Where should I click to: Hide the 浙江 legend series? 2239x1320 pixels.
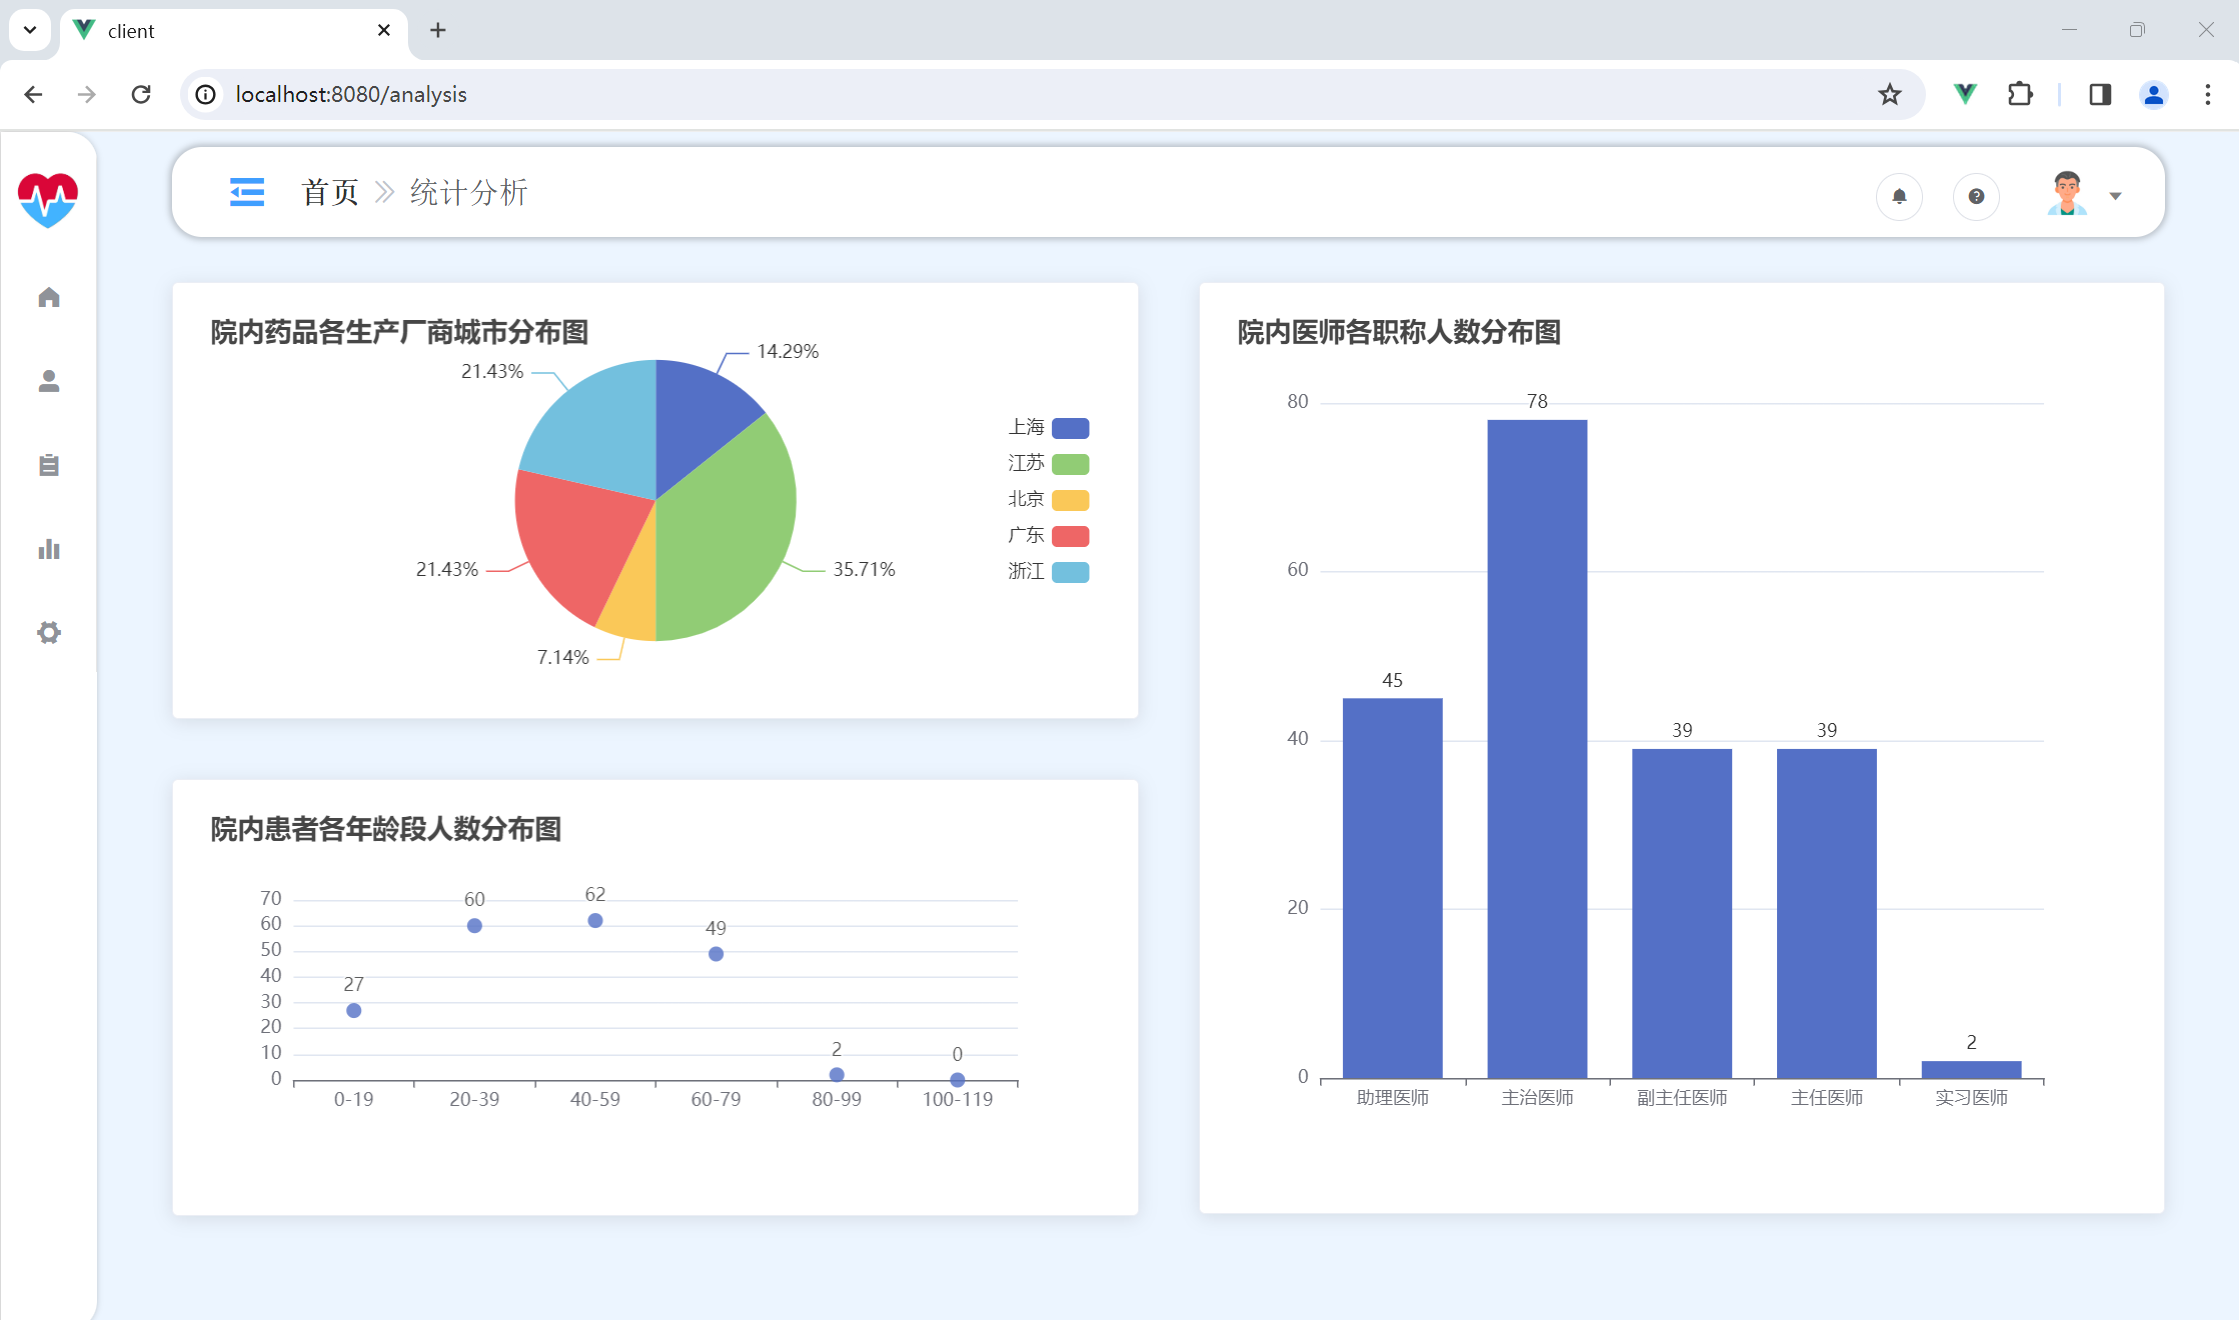[1048, 572]
